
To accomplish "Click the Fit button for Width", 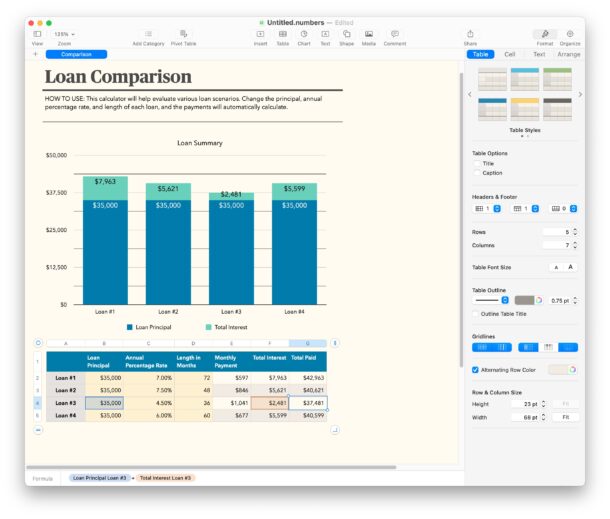I will [566, 417].
